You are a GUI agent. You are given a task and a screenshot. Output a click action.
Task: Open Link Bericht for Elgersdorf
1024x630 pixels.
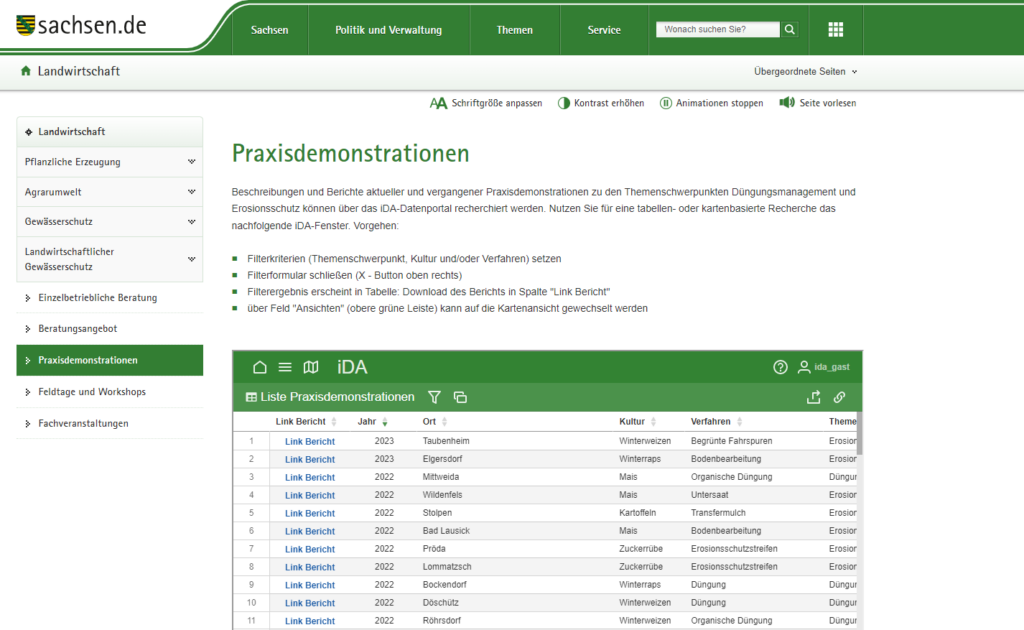[310, 460]
